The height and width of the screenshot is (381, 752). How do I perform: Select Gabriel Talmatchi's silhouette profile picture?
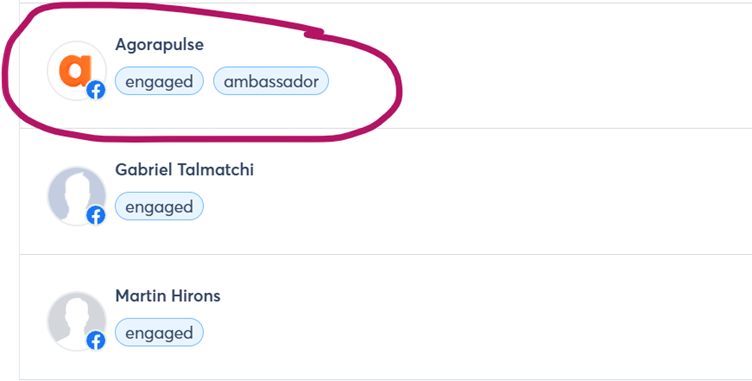[x=76, y=196]
